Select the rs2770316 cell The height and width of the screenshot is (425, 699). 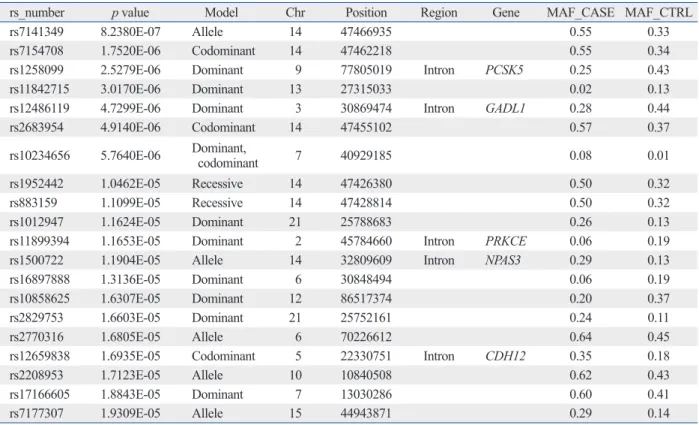(37, 337)
